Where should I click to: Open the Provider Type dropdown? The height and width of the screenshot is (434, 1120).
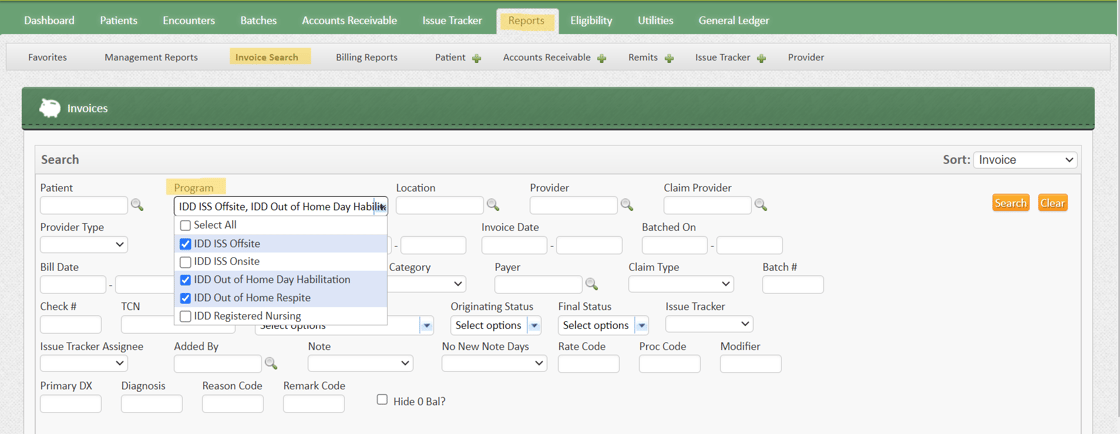[84, 245]
